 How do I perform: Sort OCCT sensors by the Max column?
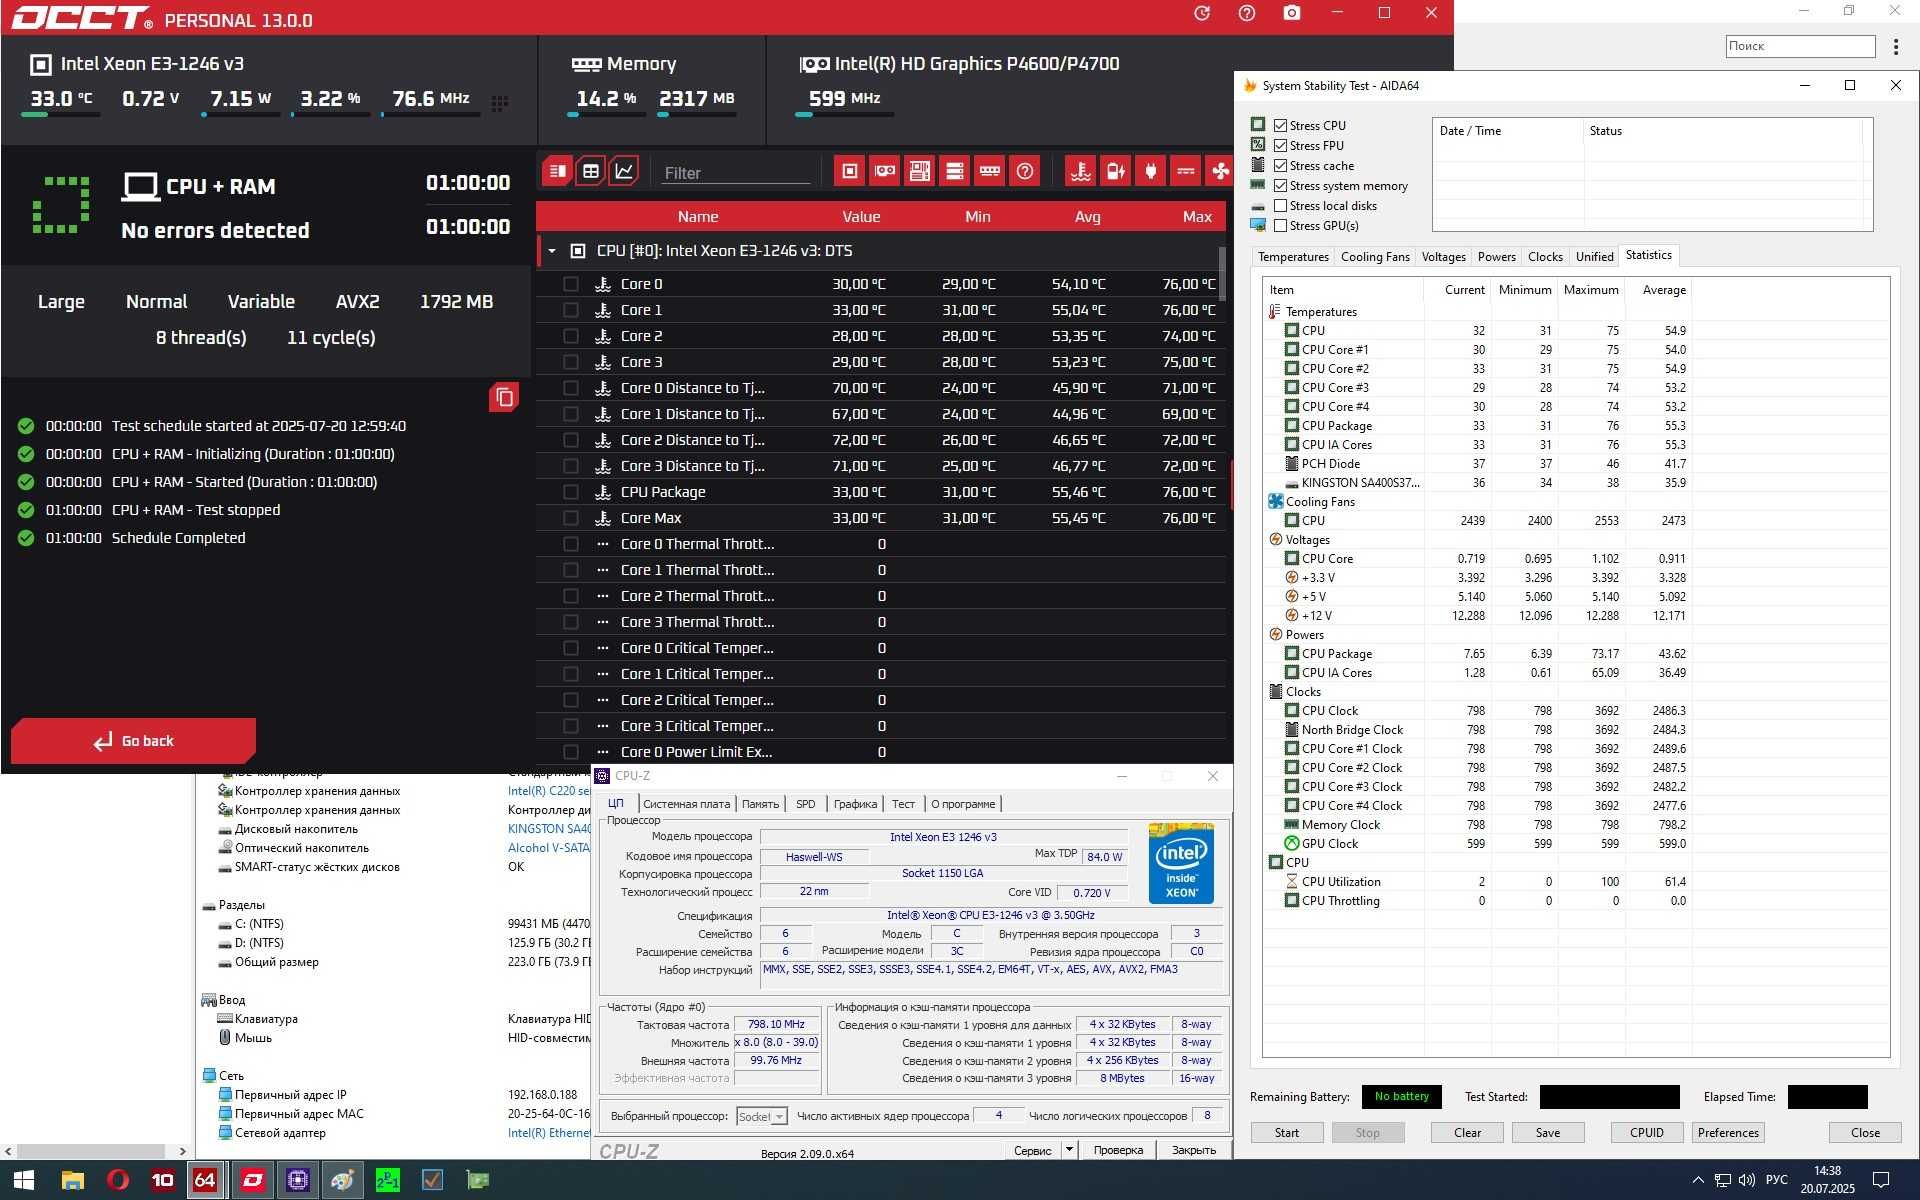(x=1197, y=217)
